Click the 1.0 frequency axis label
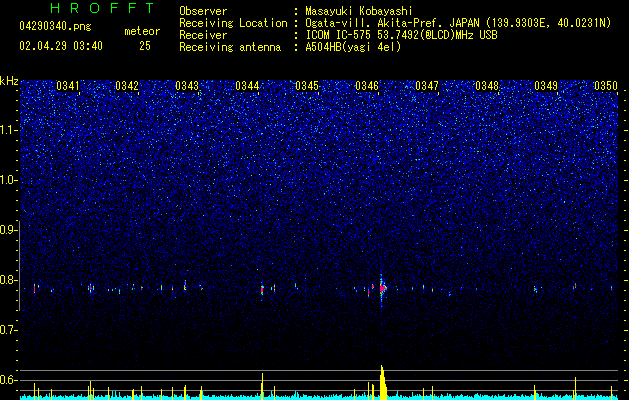 tap(9, 180)
